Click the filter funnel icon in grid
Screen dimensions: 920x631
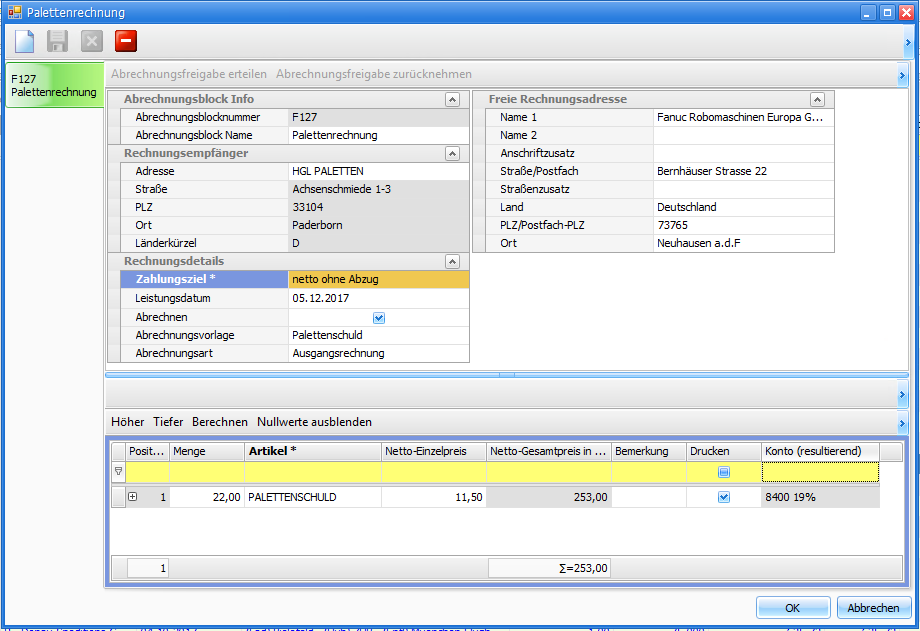119,471
